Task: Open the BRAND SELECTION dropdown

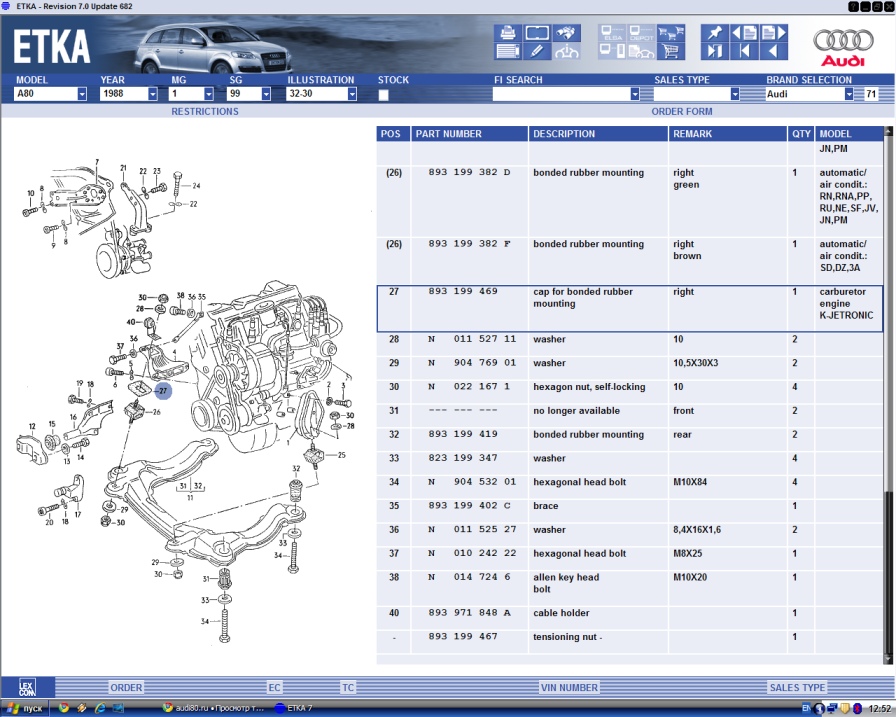Action: tap(849, 94)
